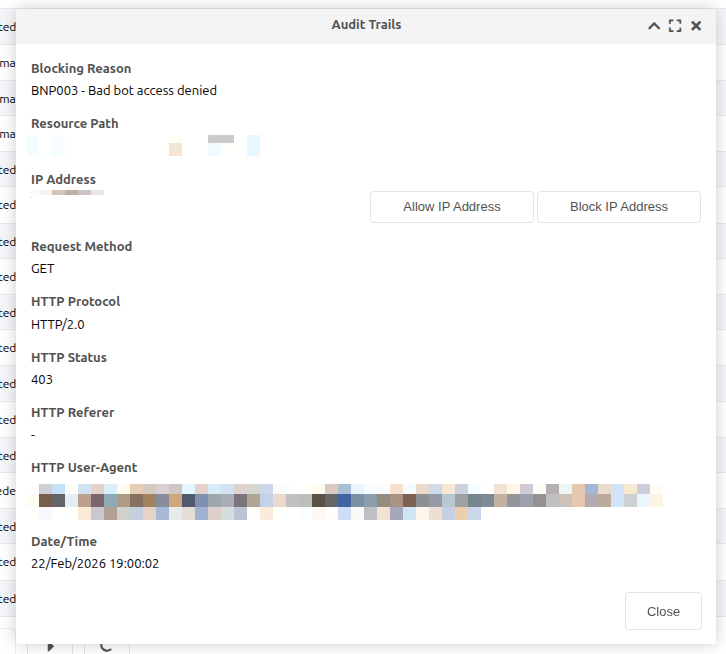The image size is (726, 654).
Task: Click the Close button at dialog bottom
Action: [x=663, y=611]
